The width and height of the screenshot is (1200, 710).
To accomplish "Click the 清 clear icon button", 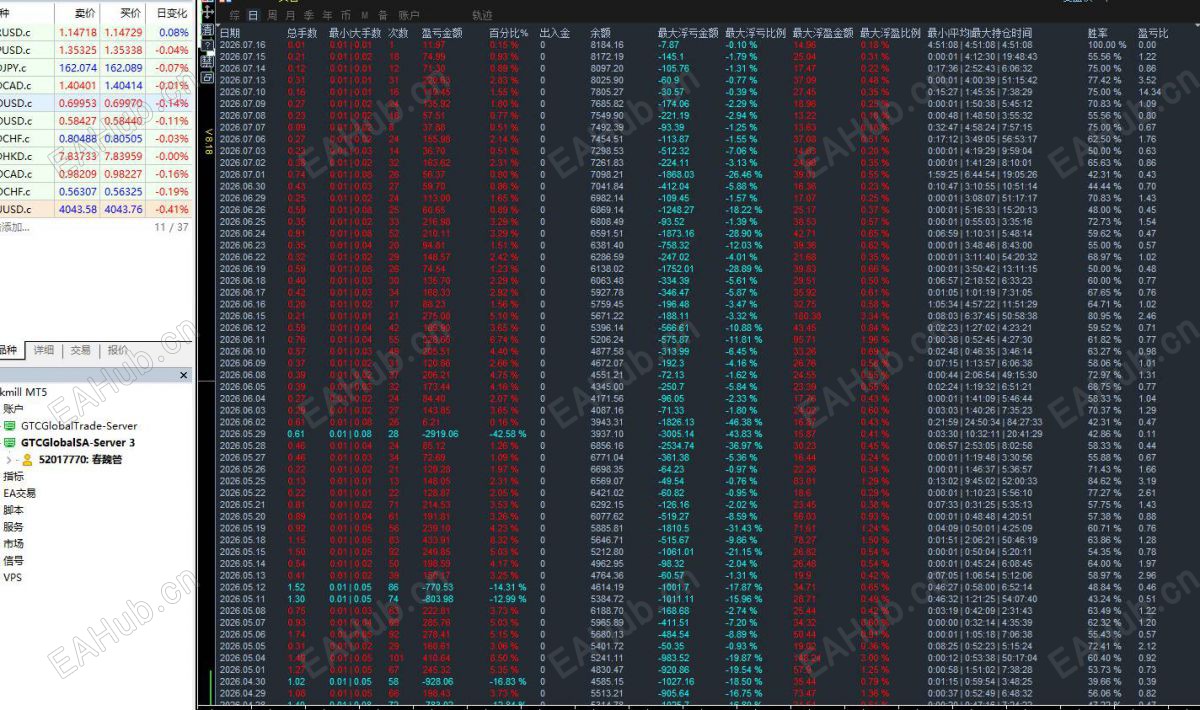I will [207, 30].
